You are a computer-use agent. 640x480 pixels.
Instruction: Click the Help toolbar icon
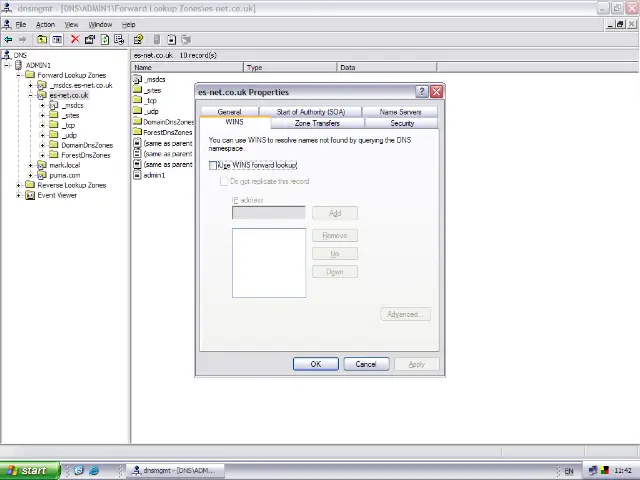click(138, 40)
